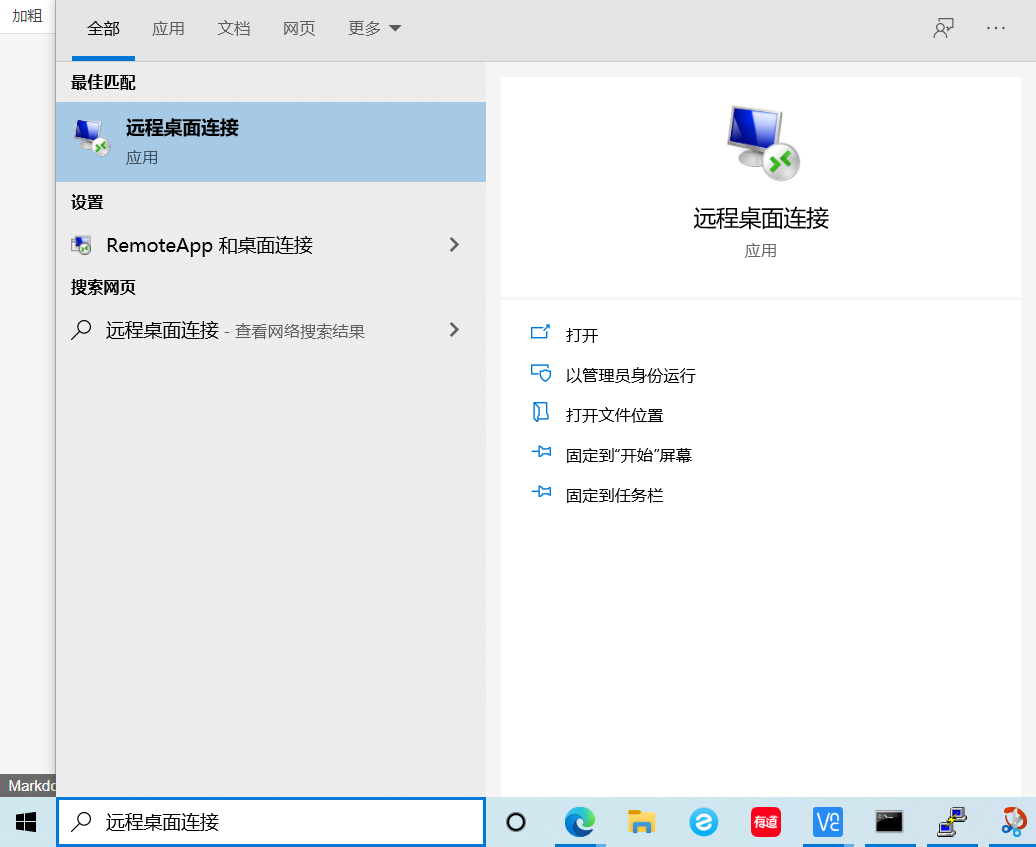Click the 加粗 label in background window
This screenshot has width=1036, height=847.
(x=27, y=15)
